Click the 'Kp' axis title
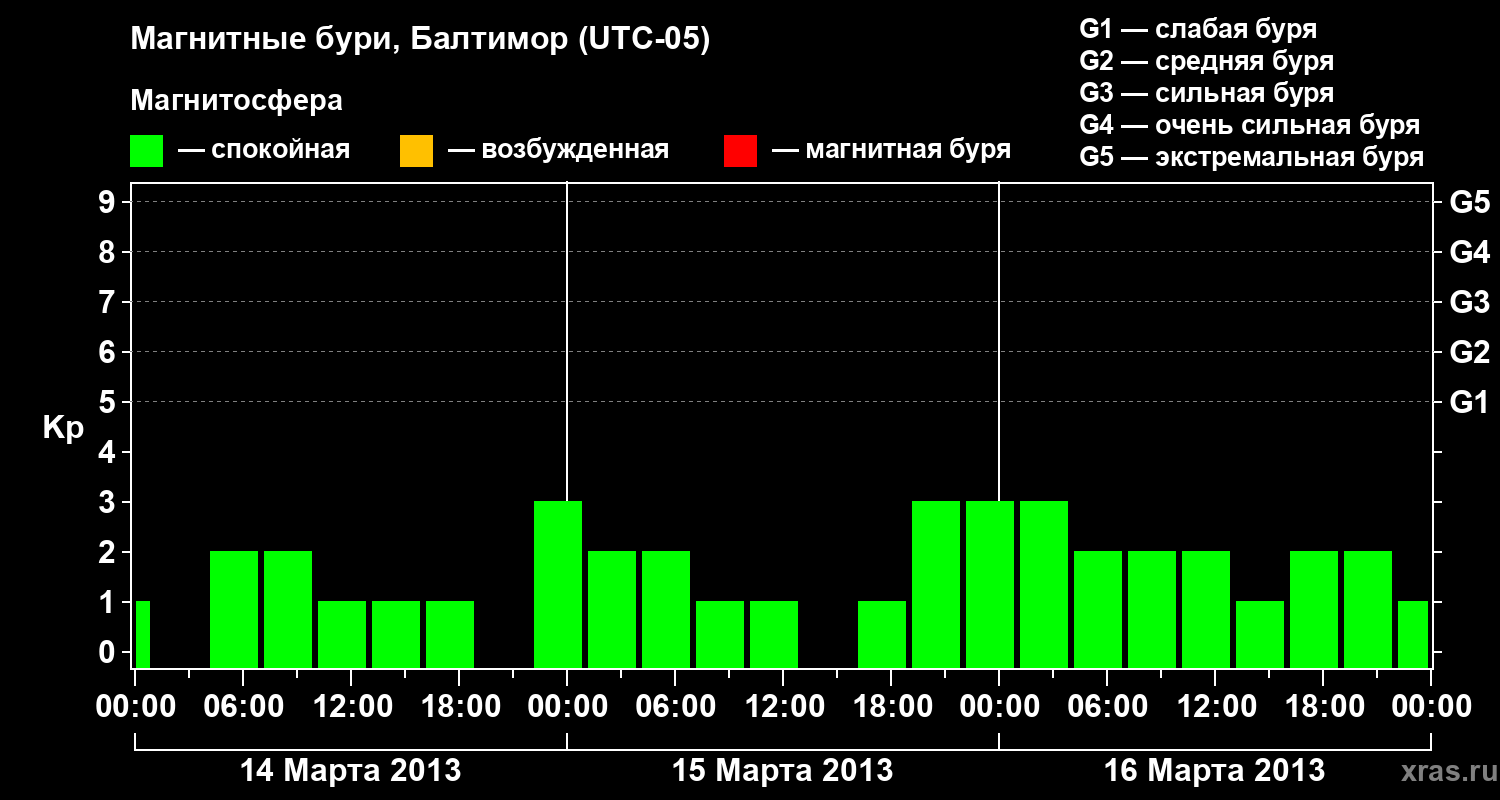Viewport: 1500px width, 800px height. click(63, 428)
